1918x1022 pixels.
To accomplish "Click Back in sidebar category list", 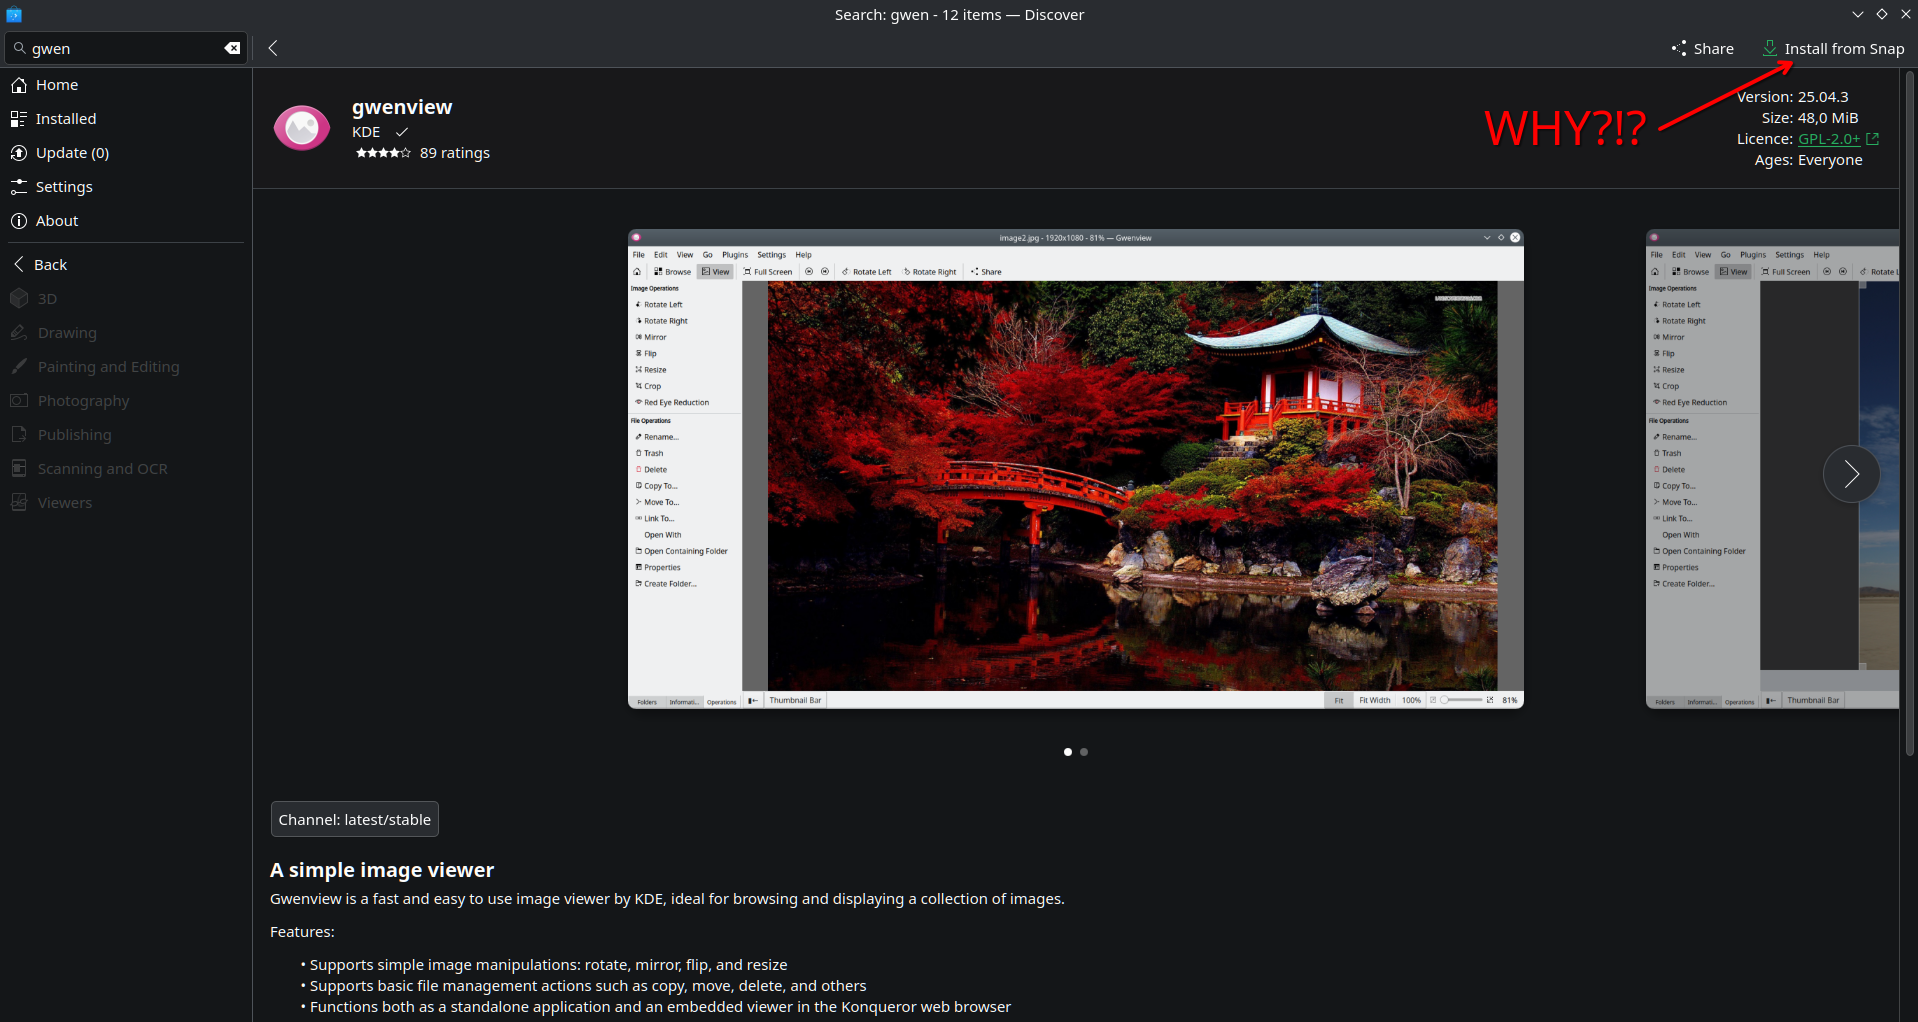I will 50,265.
